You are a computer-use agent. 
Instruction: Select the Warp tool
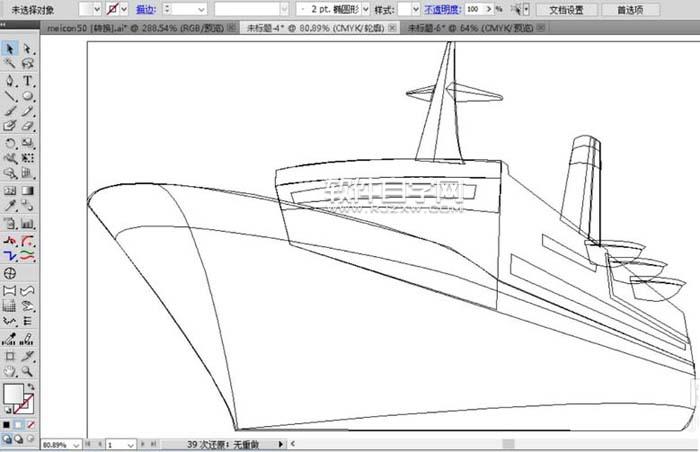10,158
